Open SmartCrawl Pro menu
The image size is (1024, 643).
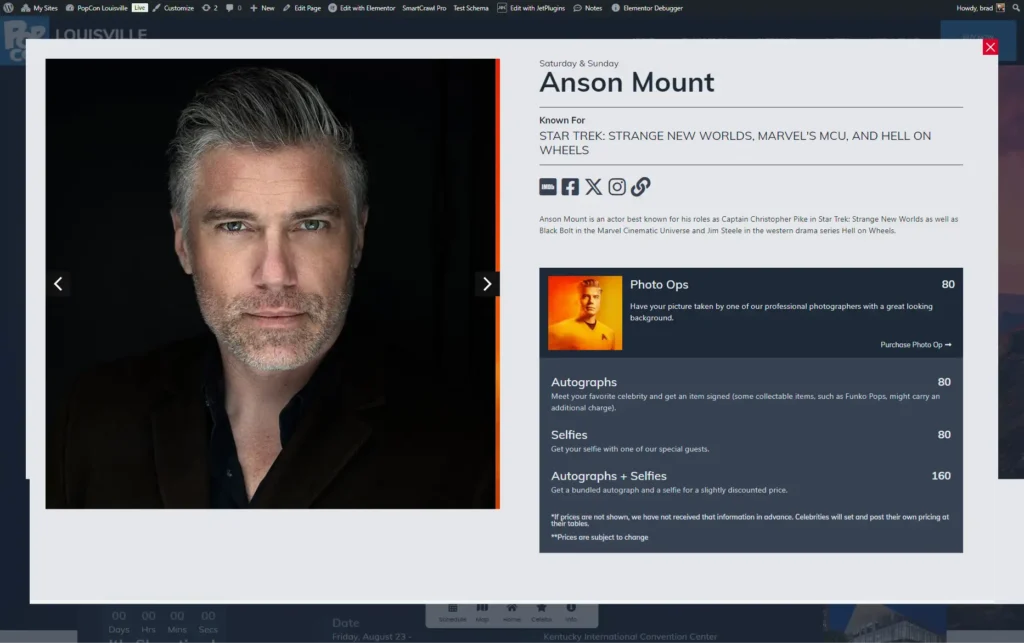tap(424, 8)
